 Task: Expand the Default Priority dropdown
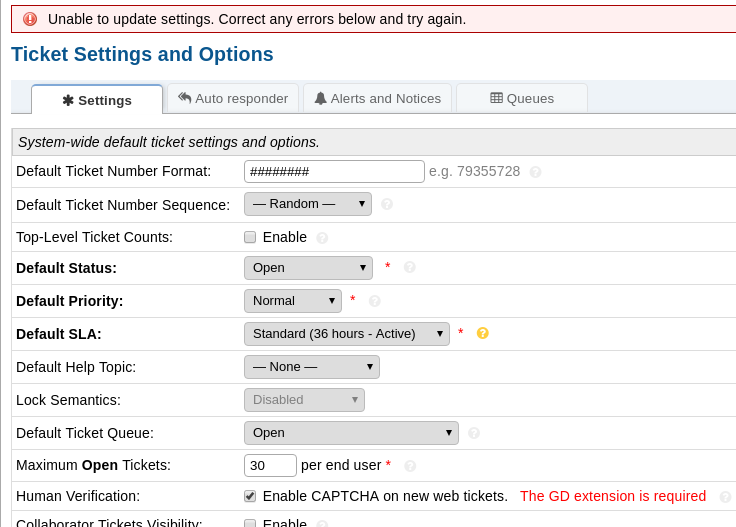pos(292,301)
